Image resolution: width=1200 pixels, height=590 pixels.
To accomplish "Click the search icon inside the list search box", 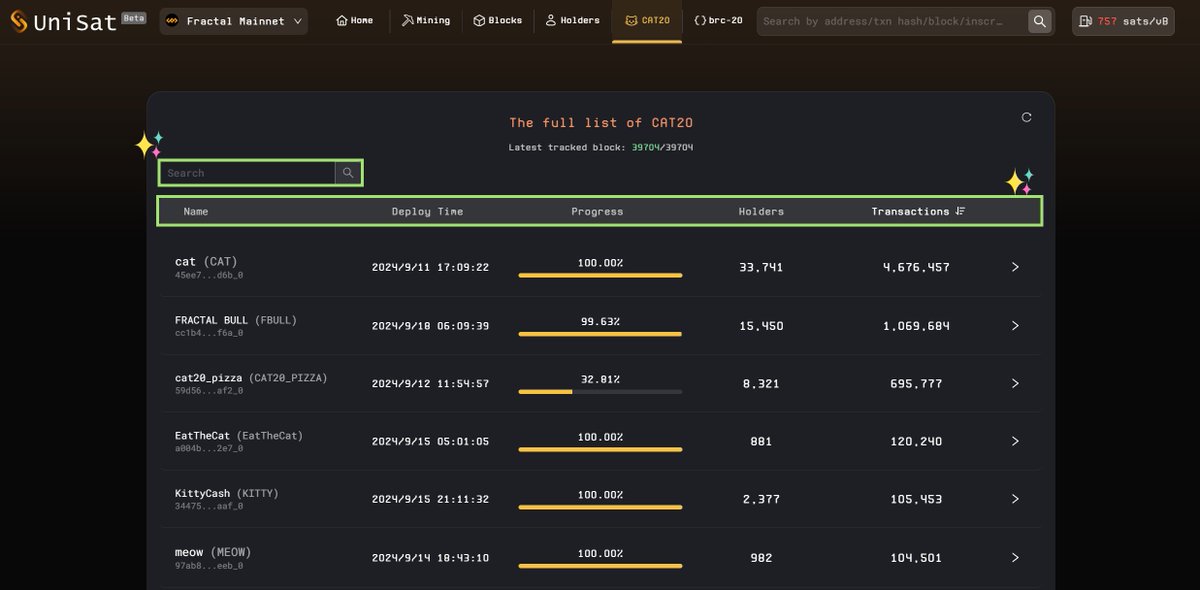I will (348, 172).
